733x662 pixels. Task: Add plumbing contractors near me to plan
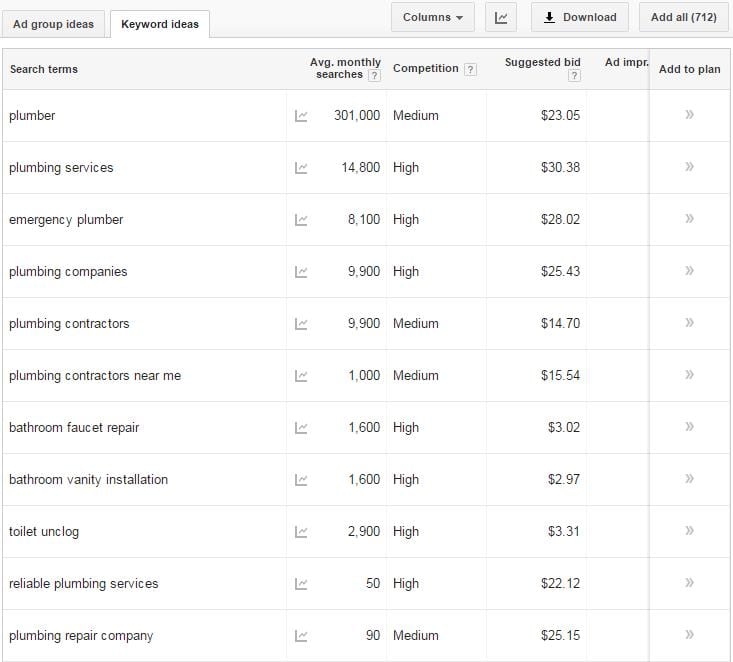pos(689,374)
